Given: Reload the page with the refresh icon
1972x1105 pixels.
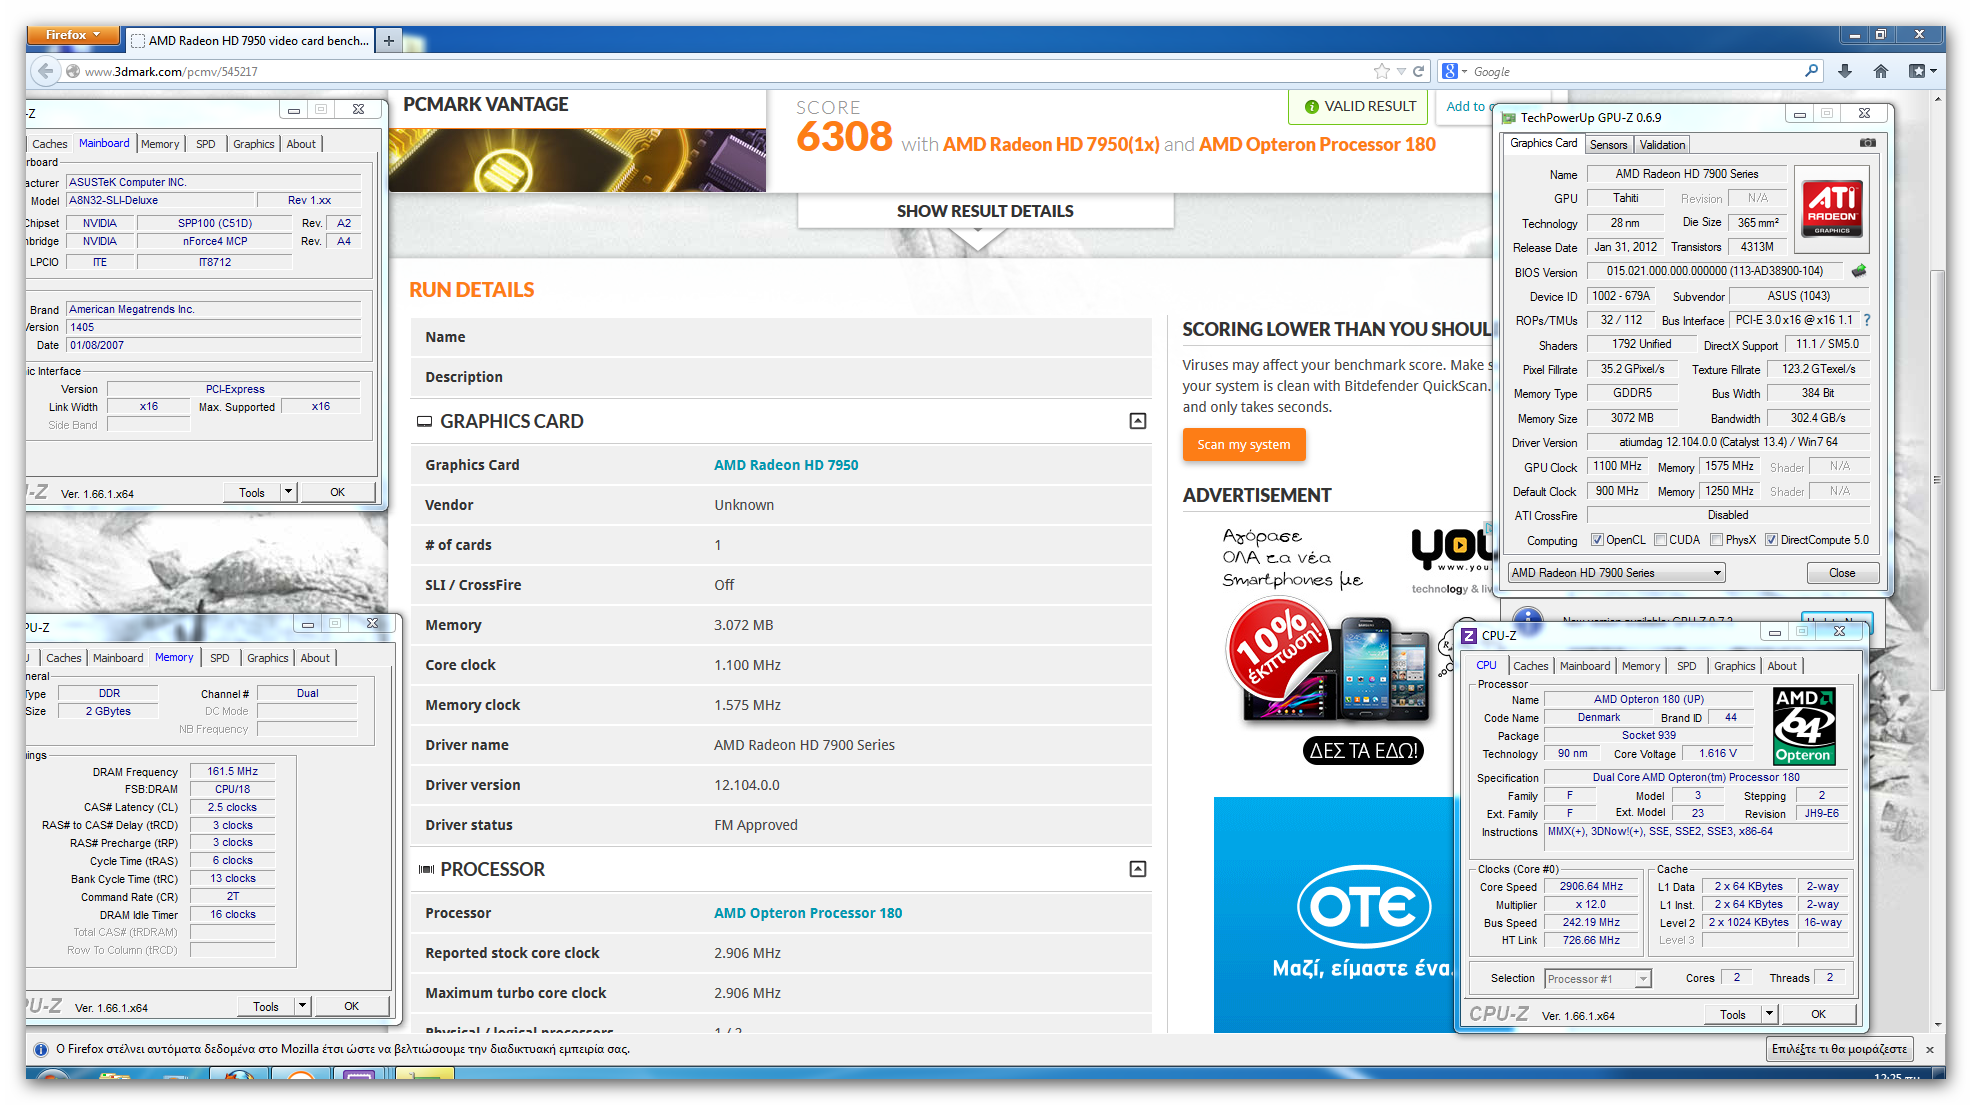Looking at the screenshot, I should pyautogui.click(x=1418, y=71).
